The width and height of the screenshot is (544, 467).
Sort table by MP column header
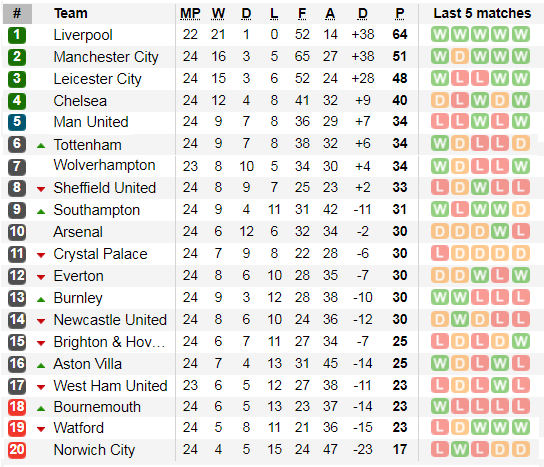coord(190,14)
